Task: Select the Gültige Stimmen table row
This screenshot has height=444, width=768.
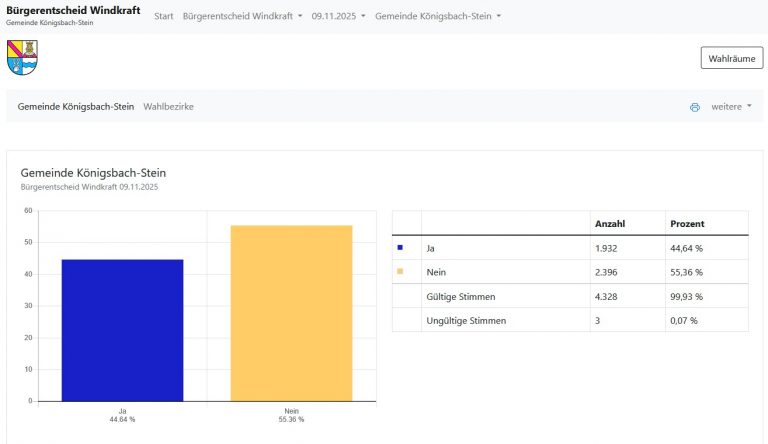Action: coord(570,297)
